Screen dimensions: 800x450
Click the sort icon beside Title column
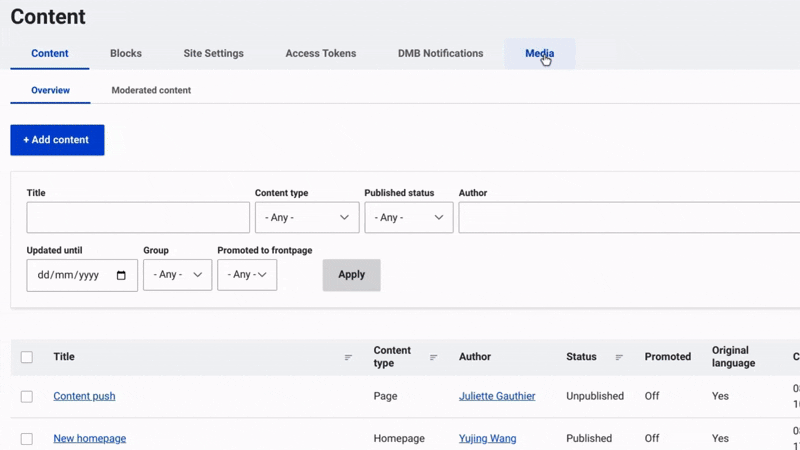point(348,358)
